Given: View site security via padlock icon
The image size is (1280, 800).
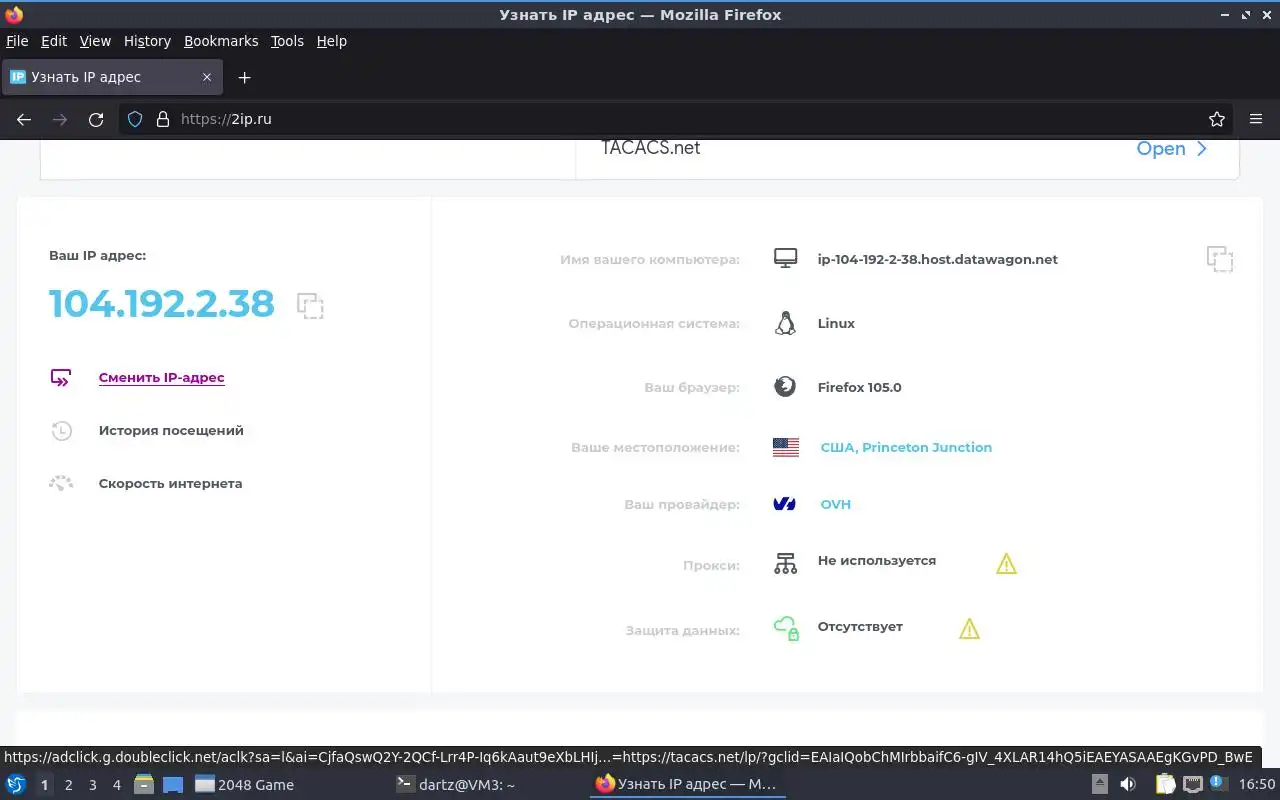Looking at the screenshot, I should 163,119.
